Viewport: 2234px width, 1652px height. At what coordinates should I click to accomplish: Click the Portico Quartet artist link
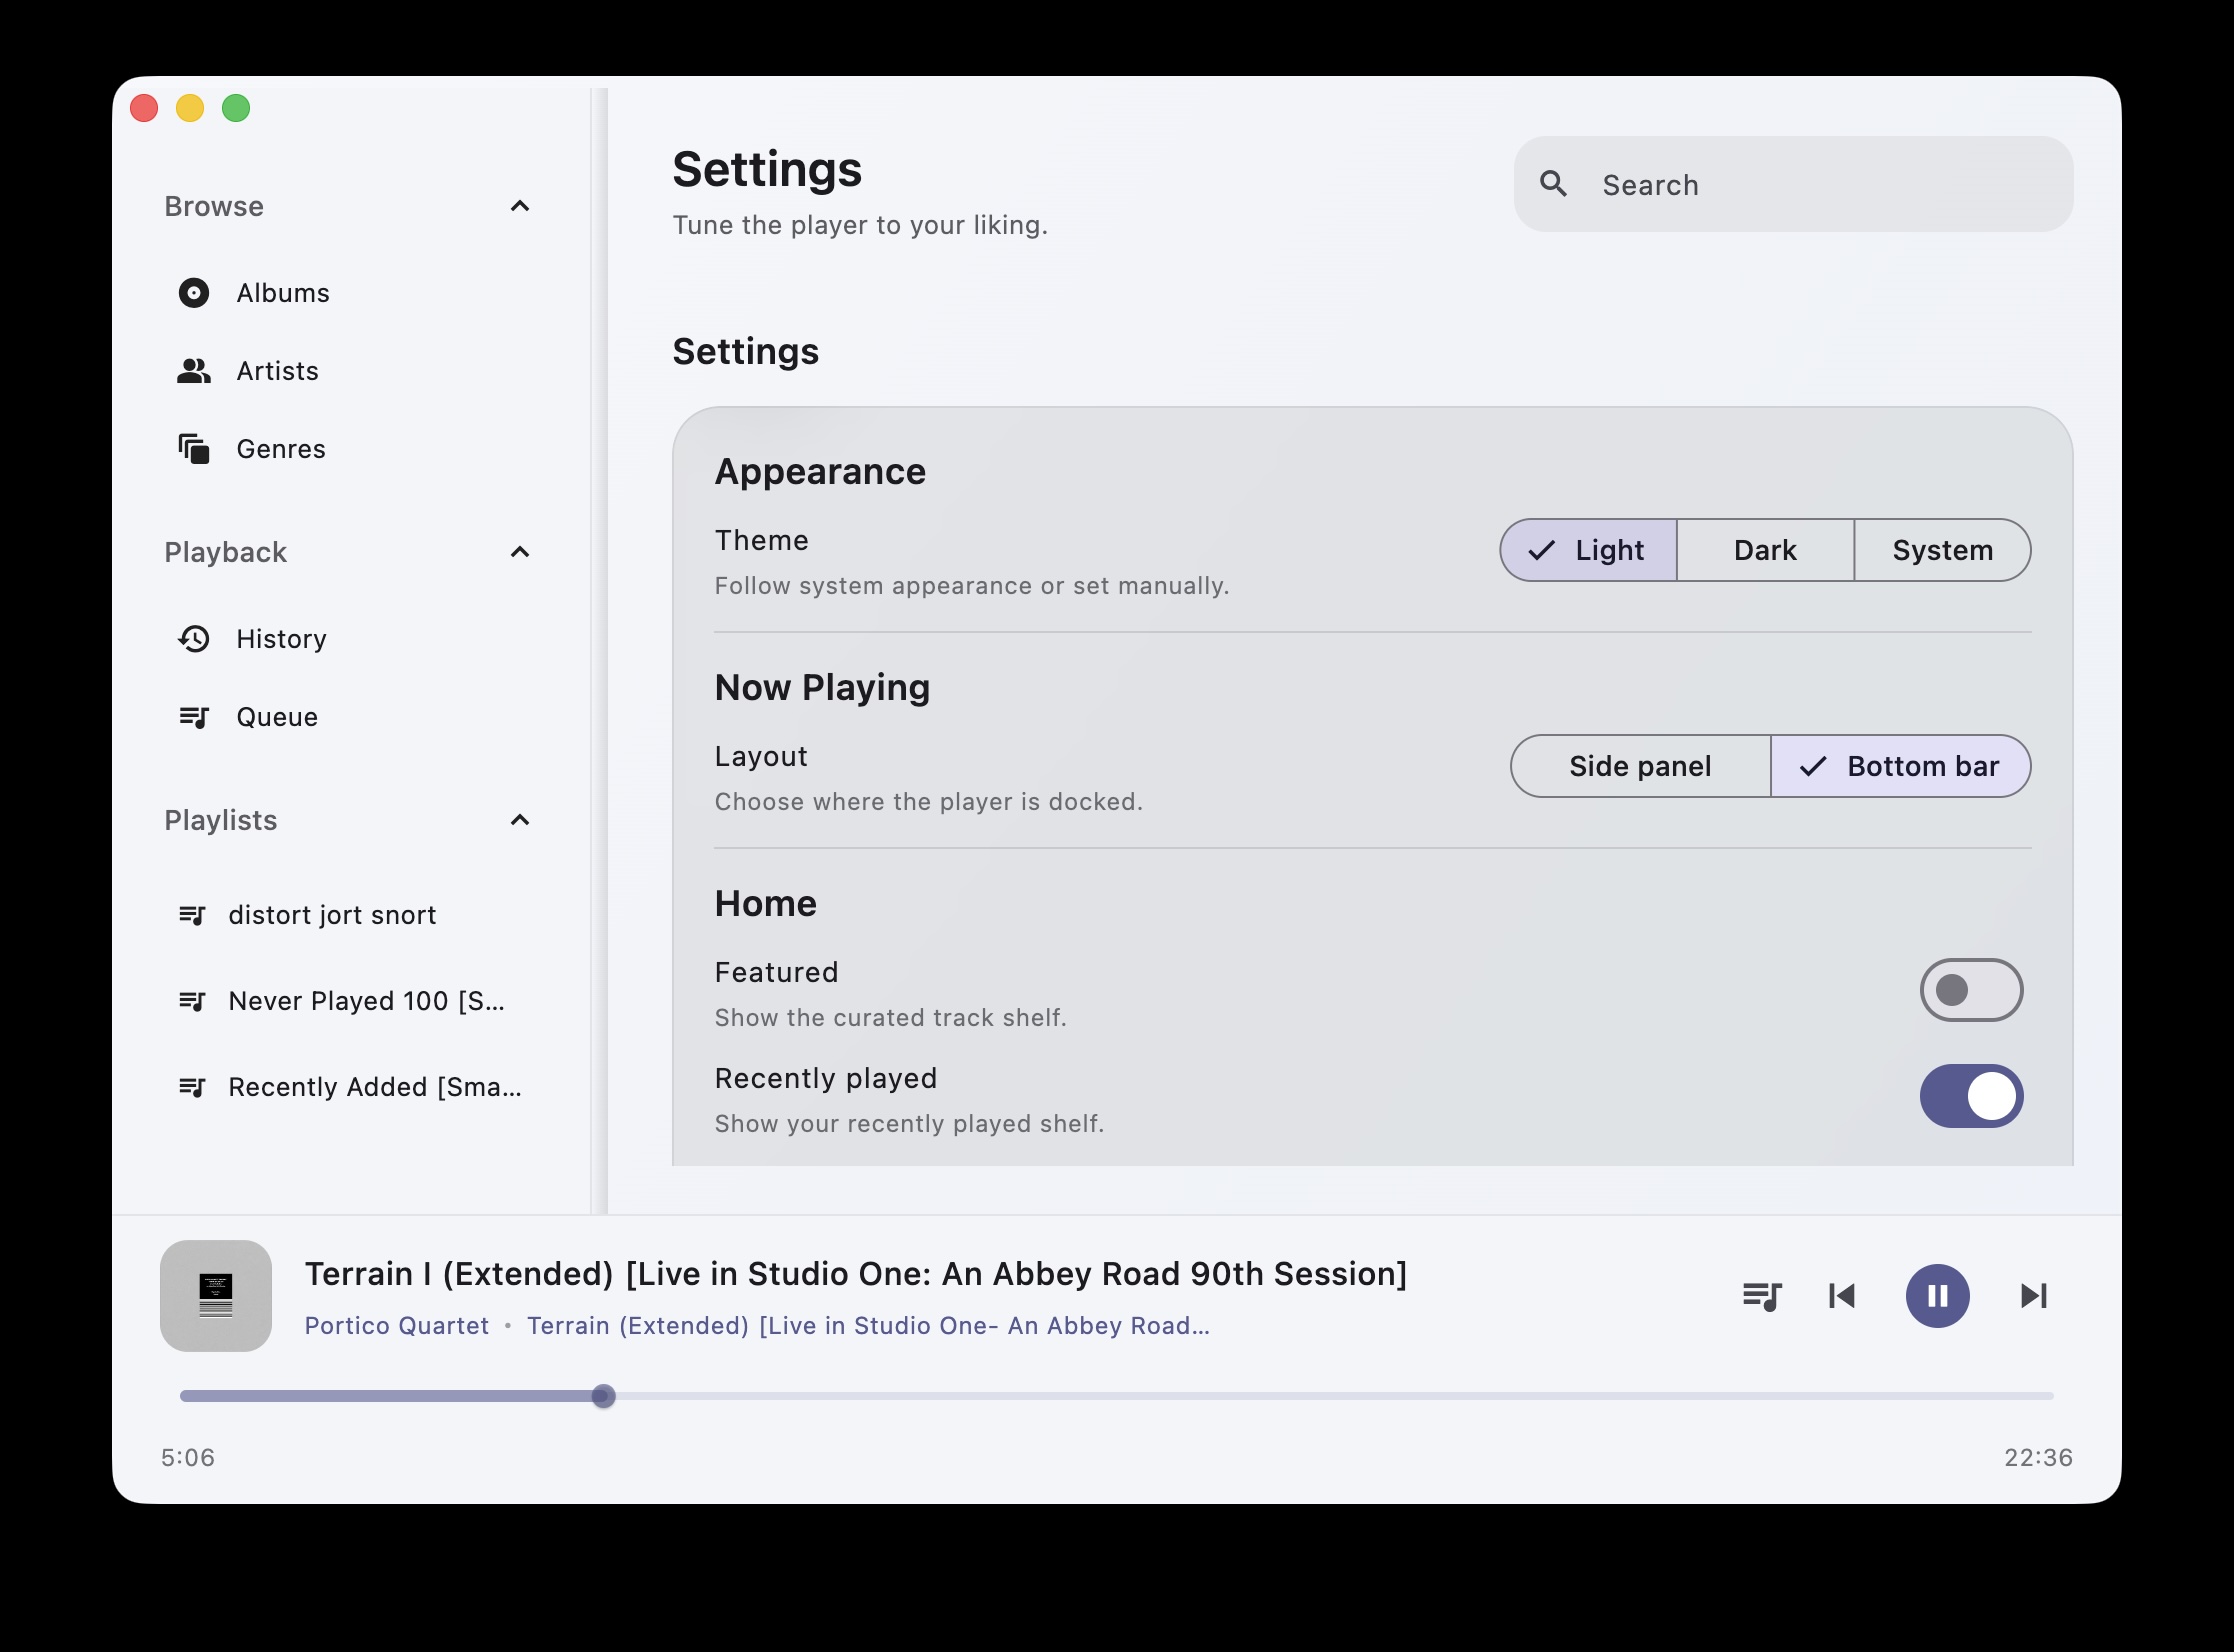point(397,1326)
